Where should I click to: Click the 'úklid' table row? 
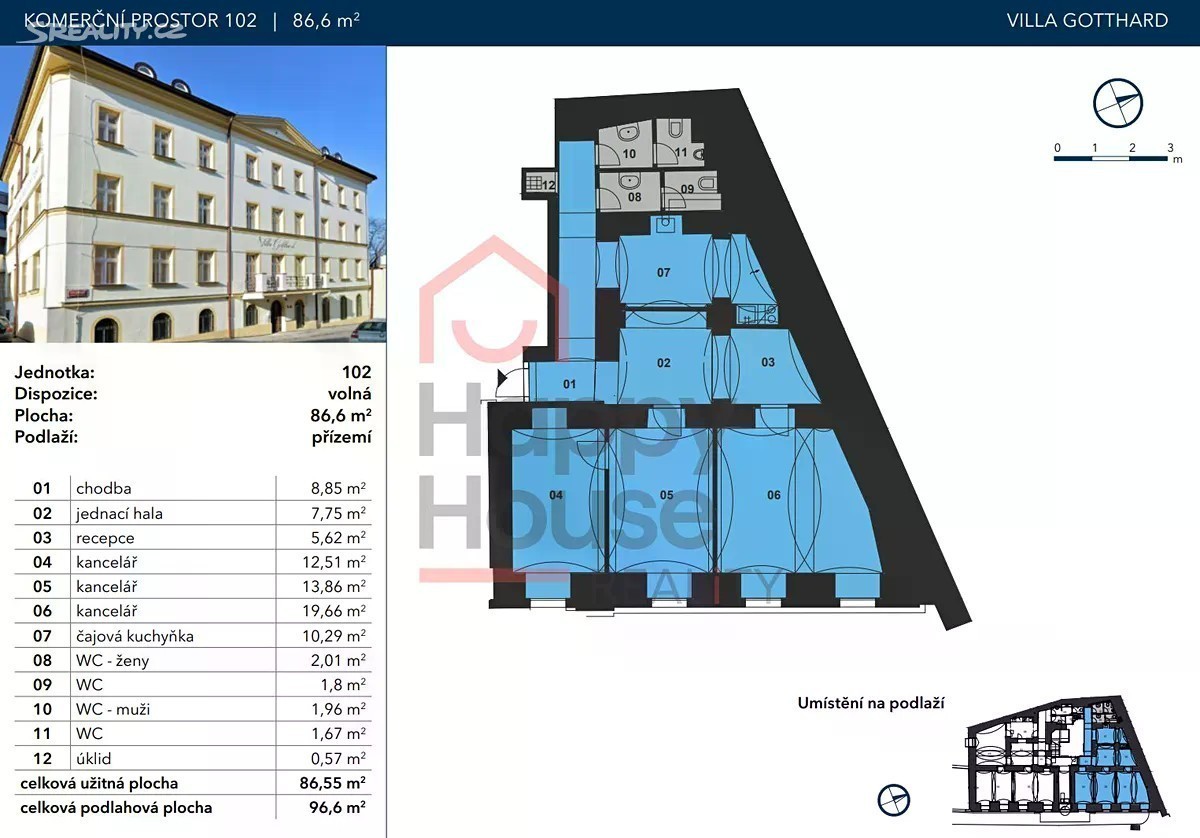tap(193, 758)
